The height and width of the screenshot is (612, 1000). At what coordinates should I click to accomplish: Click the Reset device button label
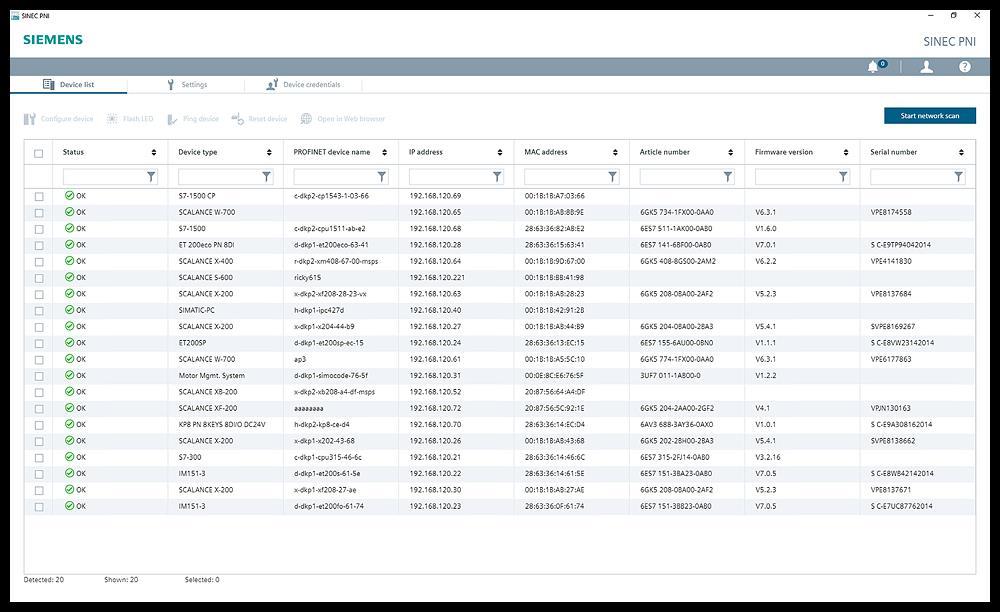coord(268,119)
